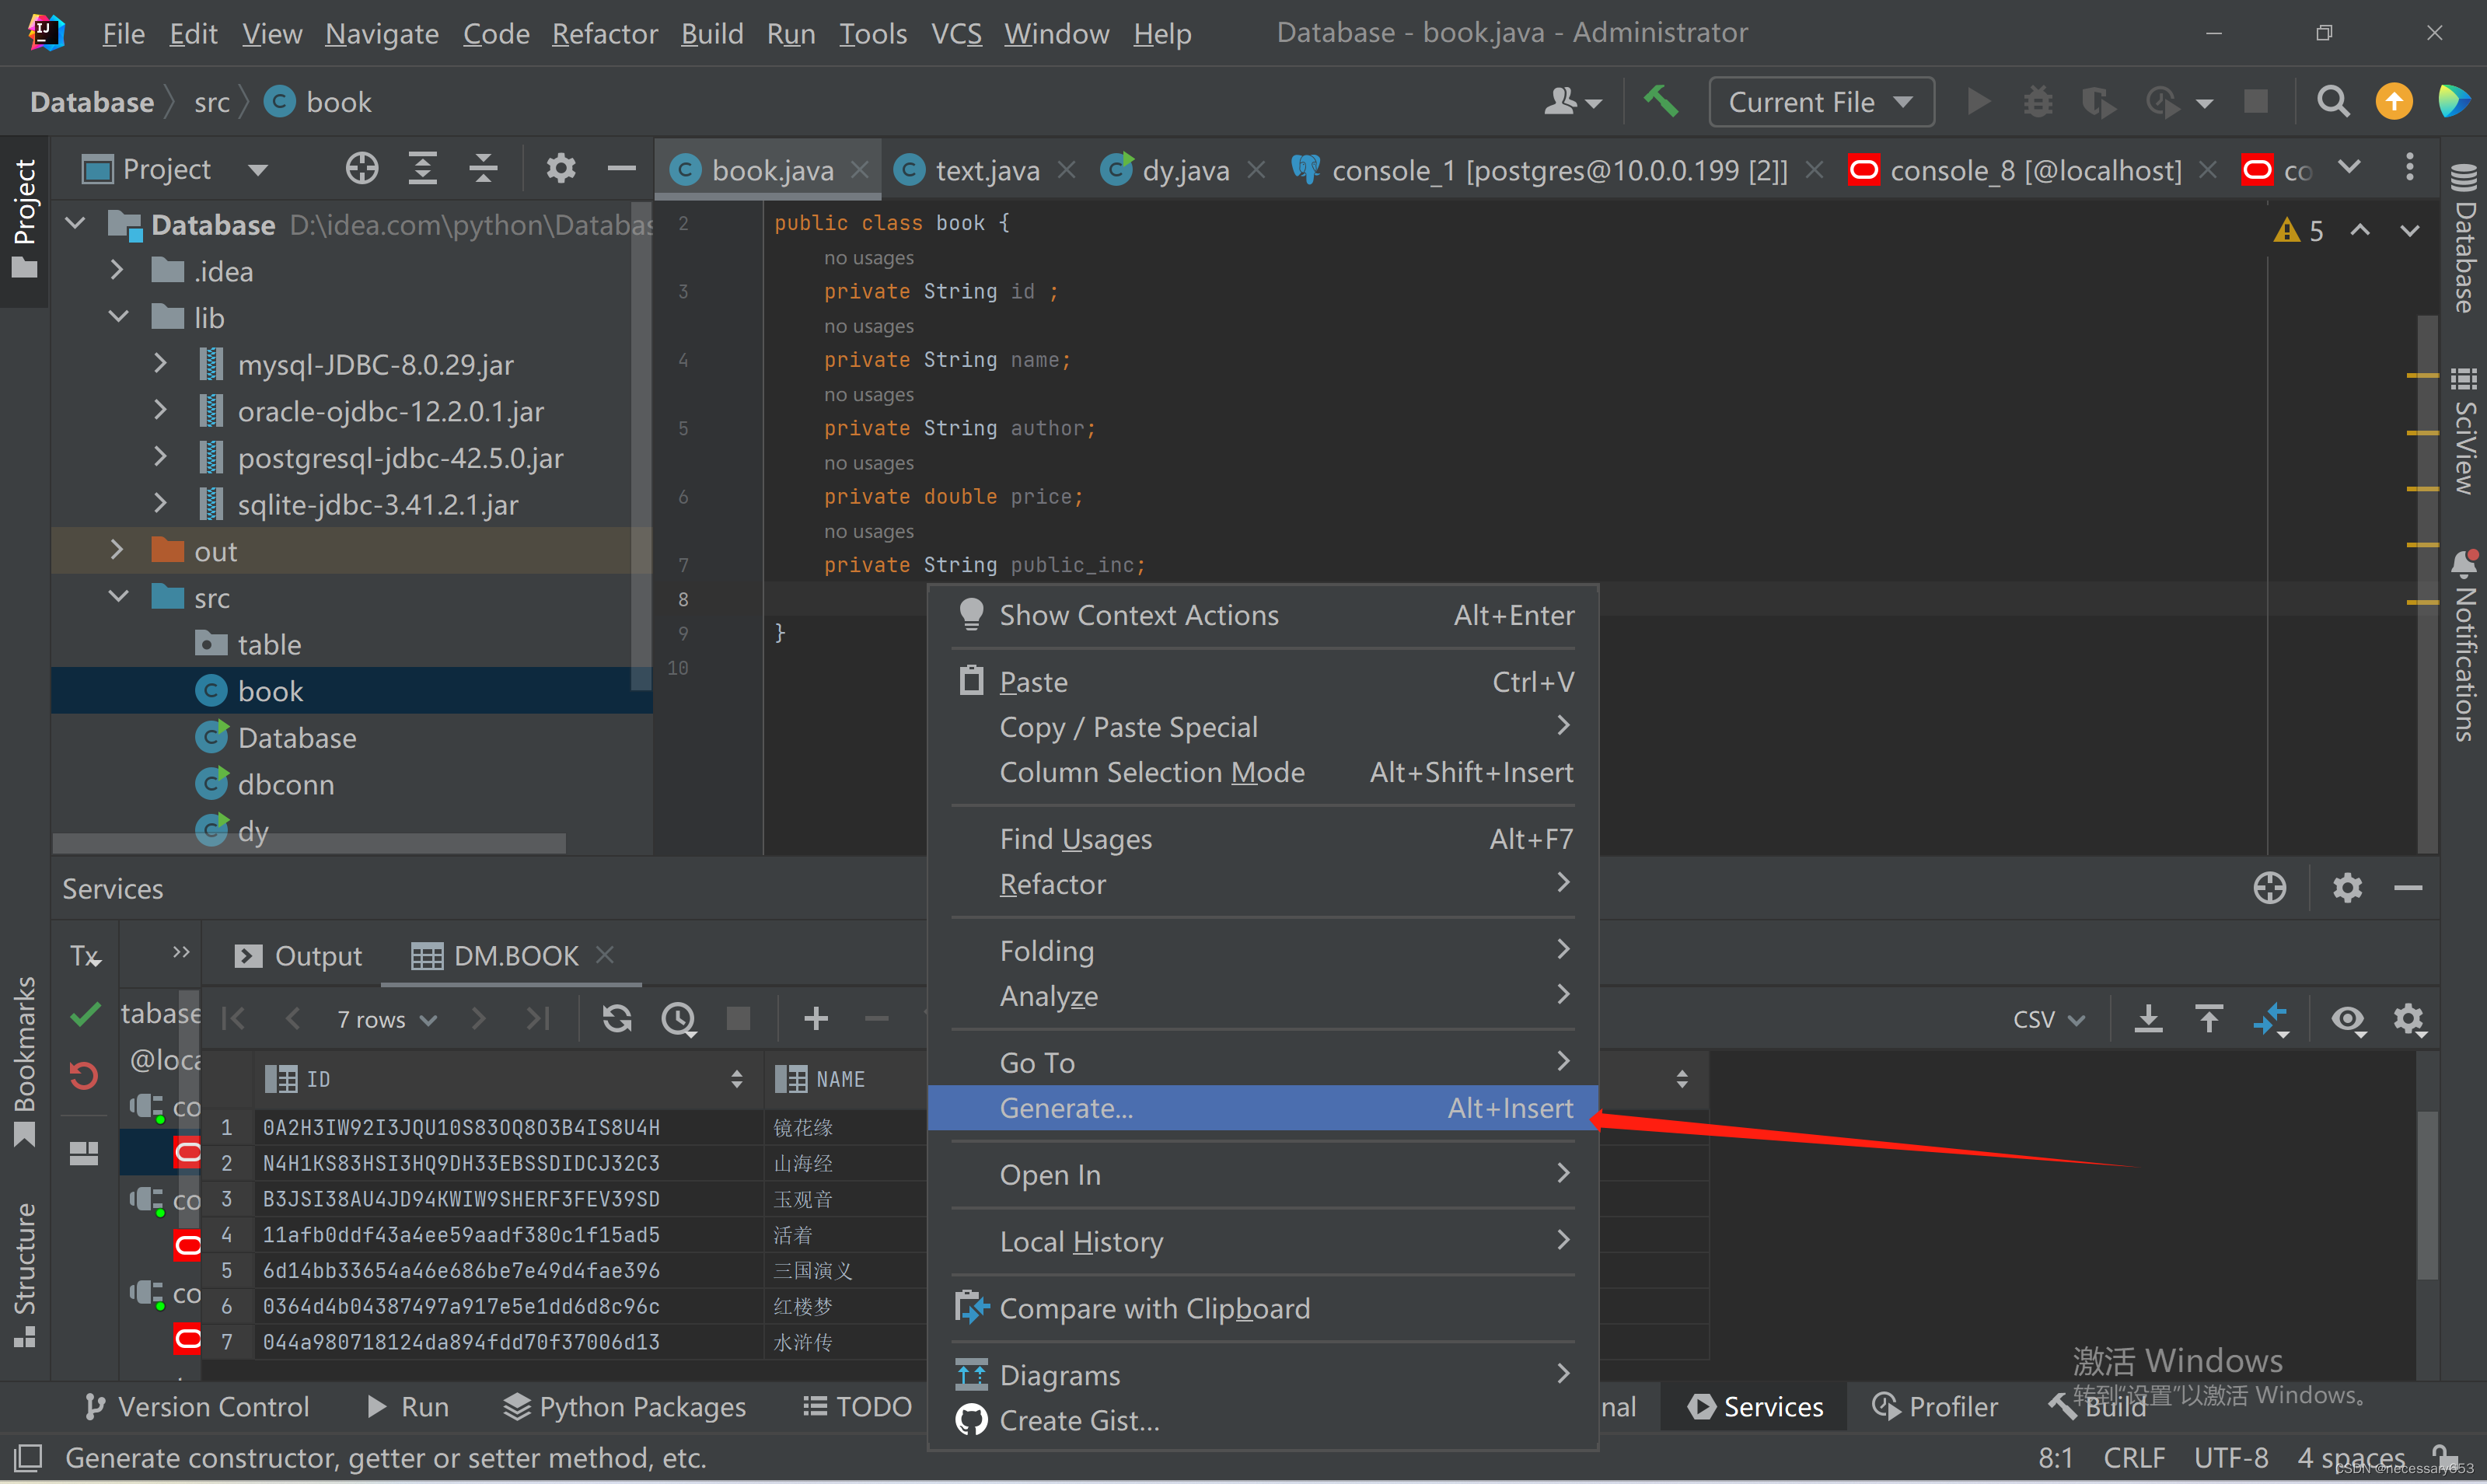Viewport: 2487px width, 1484px height.
Task: Click the Collapse All icon in Project panel
Action: (x=484, y=168)
